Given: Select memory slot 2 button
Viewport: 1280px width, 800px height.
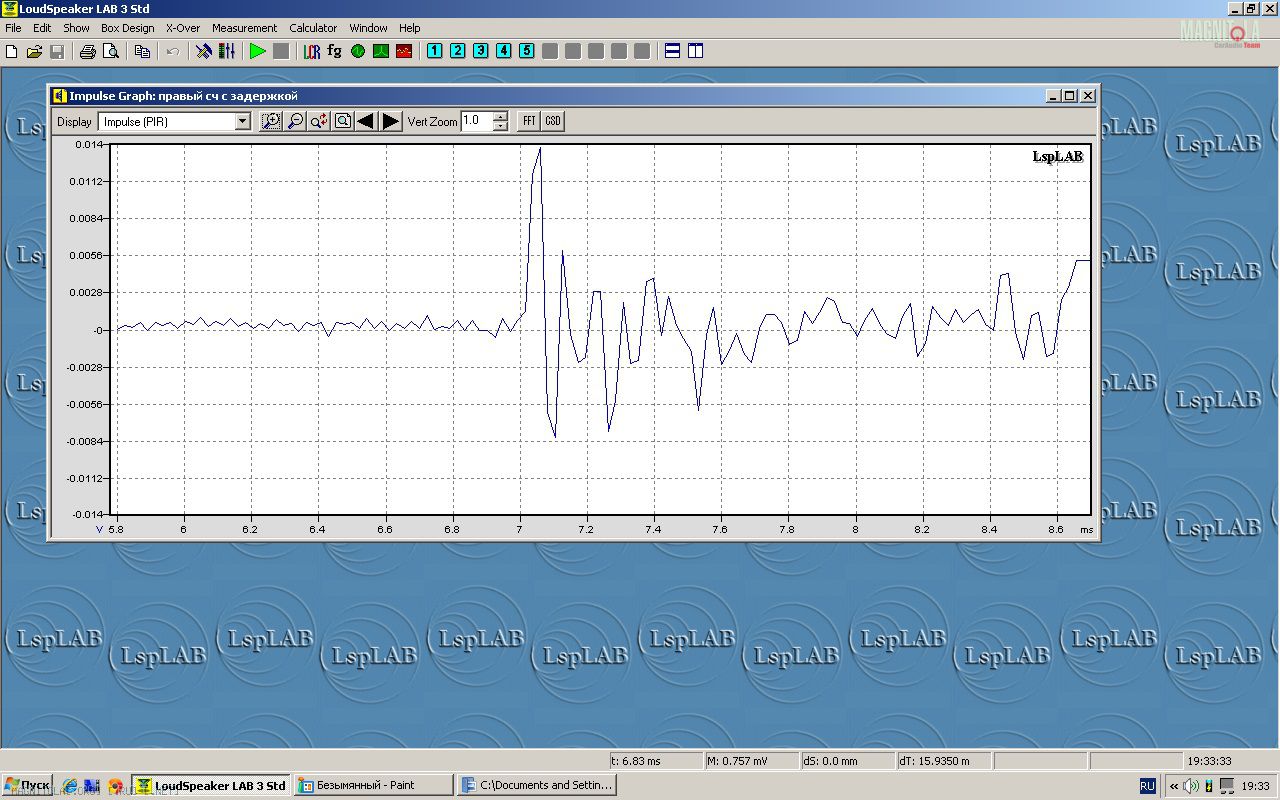Looking at the screenshot, I should pos(458,51).
